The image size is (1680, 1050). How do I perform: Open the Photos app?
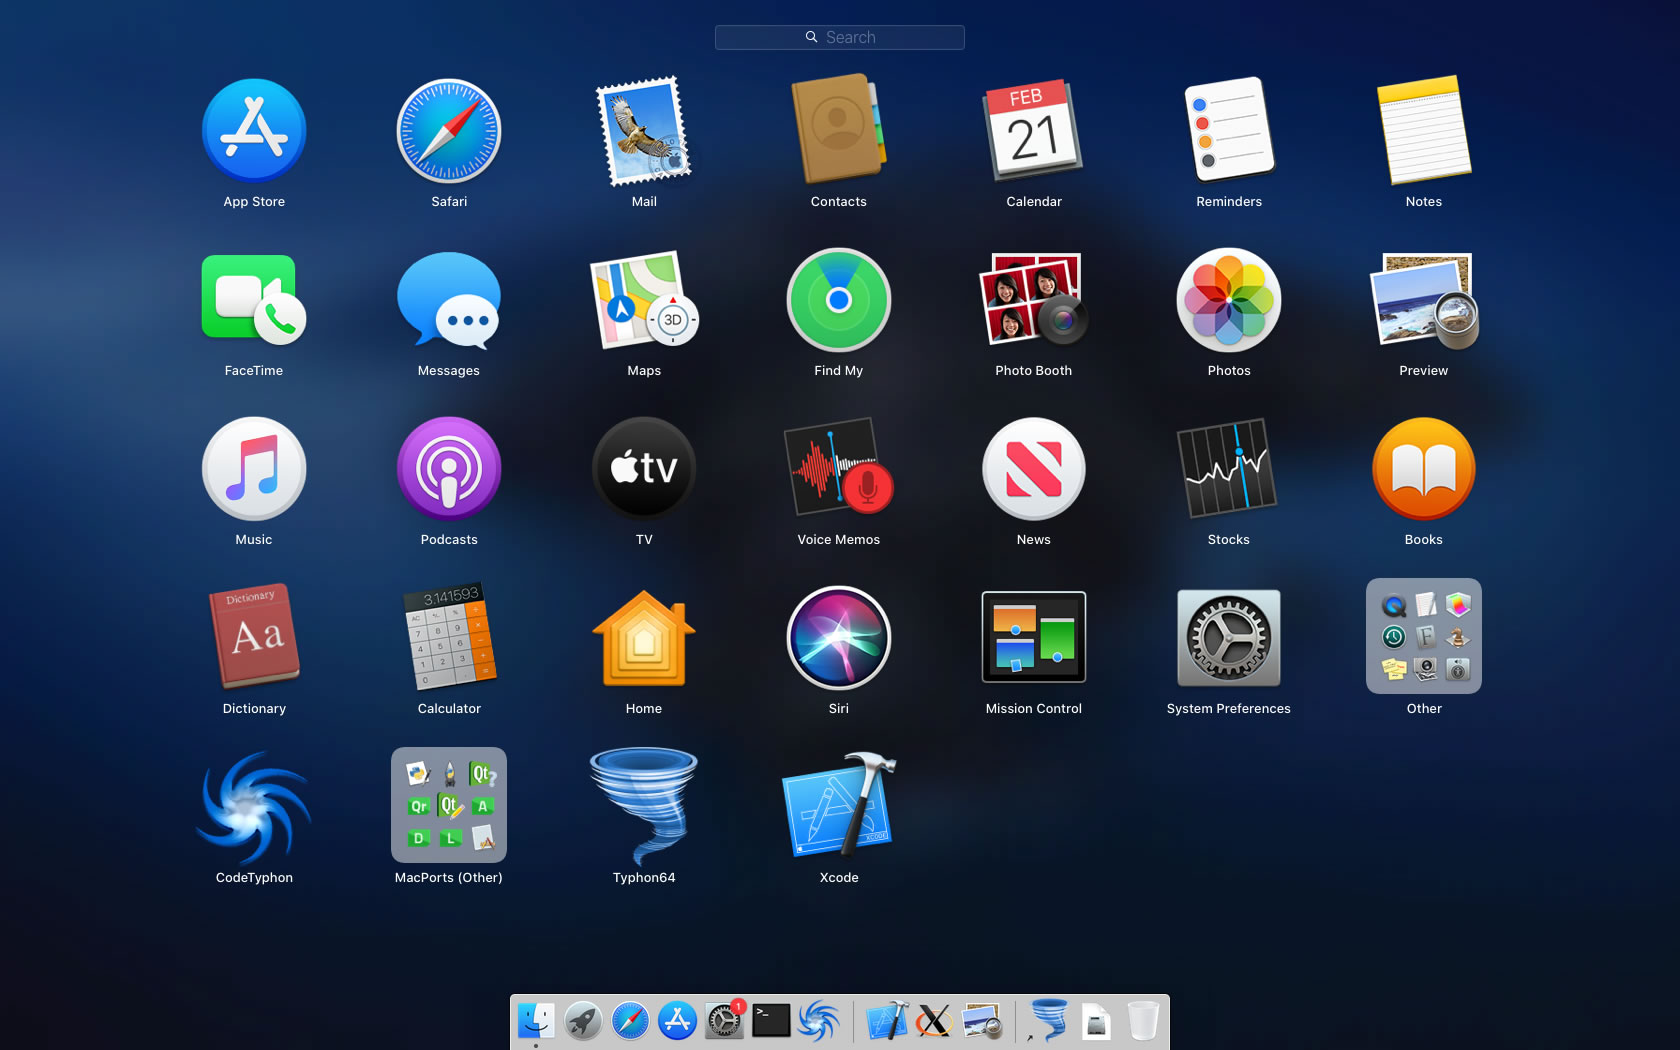point(1229,300)
